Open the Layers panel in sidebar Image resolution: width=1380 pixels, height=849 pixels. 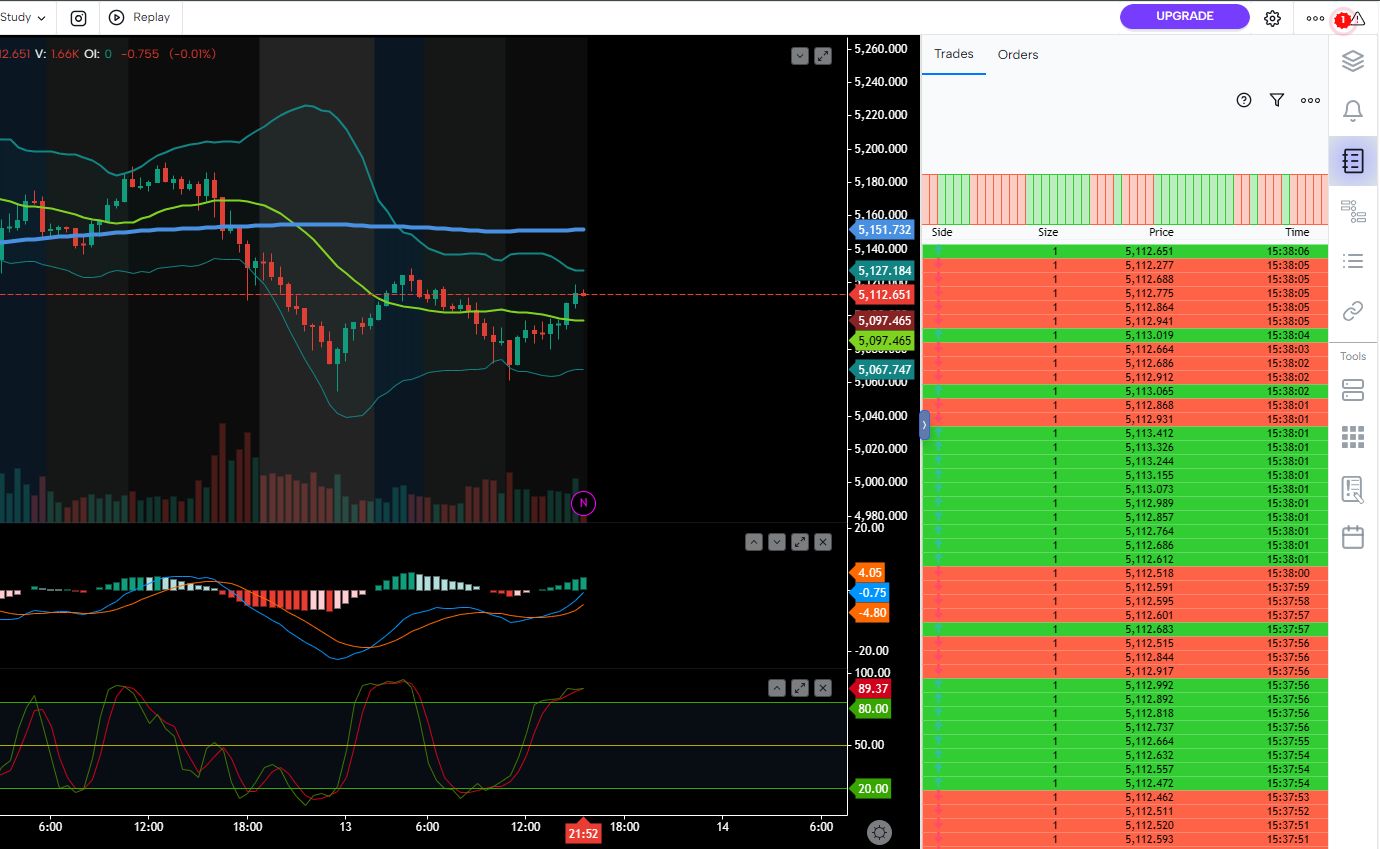coord(1353,61)
